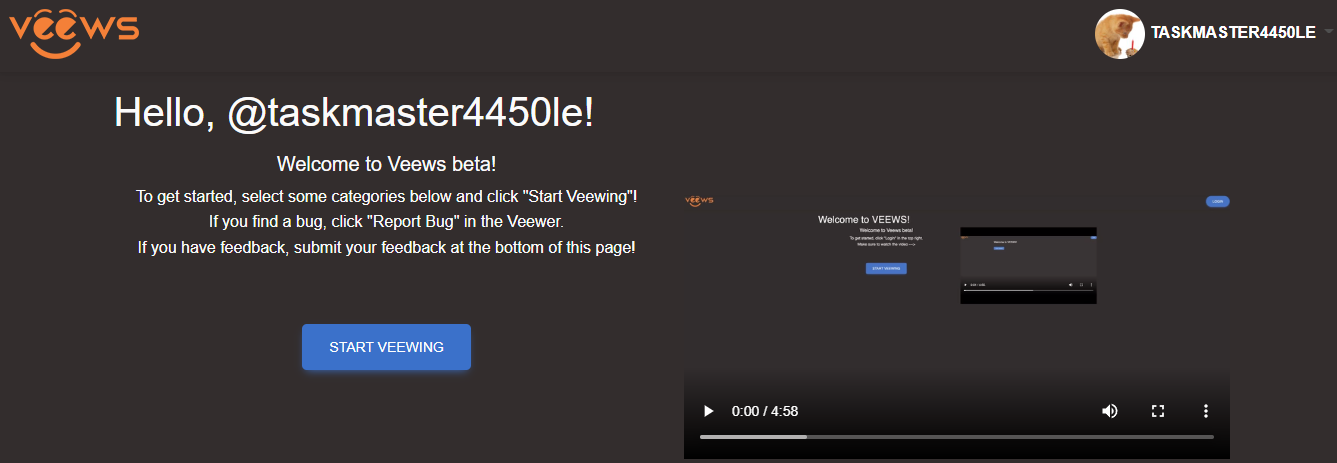1337x463 pixels.
Task: Open the cat profile avatar
Action: click(x=1120, y=34)
